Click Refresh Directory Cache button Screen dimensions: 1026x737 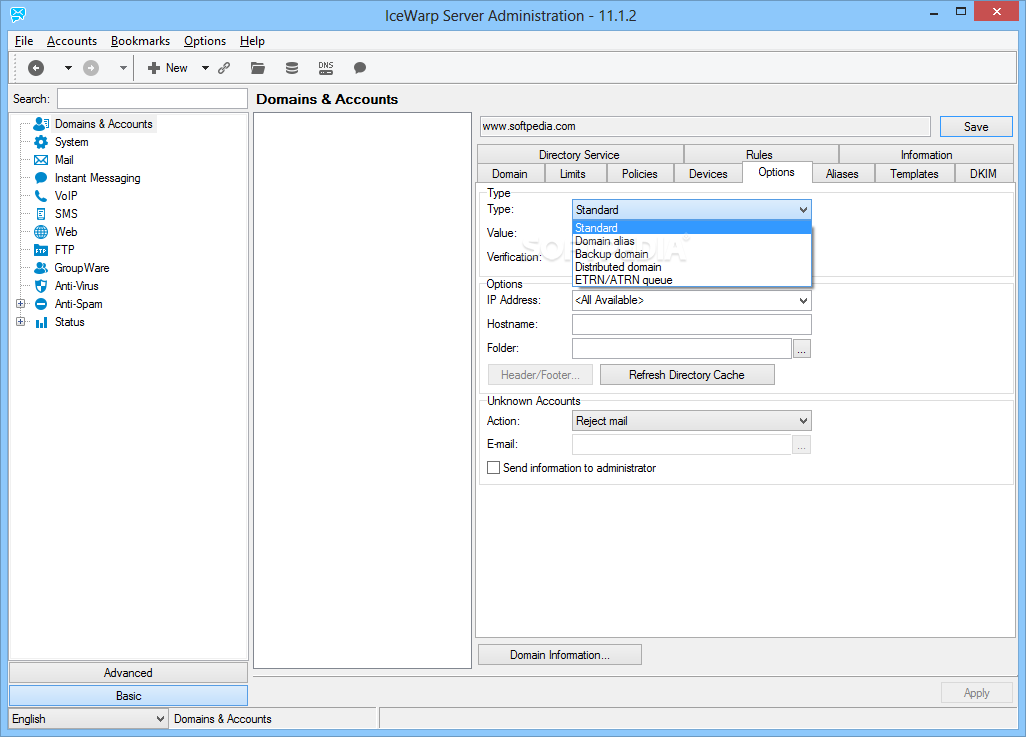[687, 375]
